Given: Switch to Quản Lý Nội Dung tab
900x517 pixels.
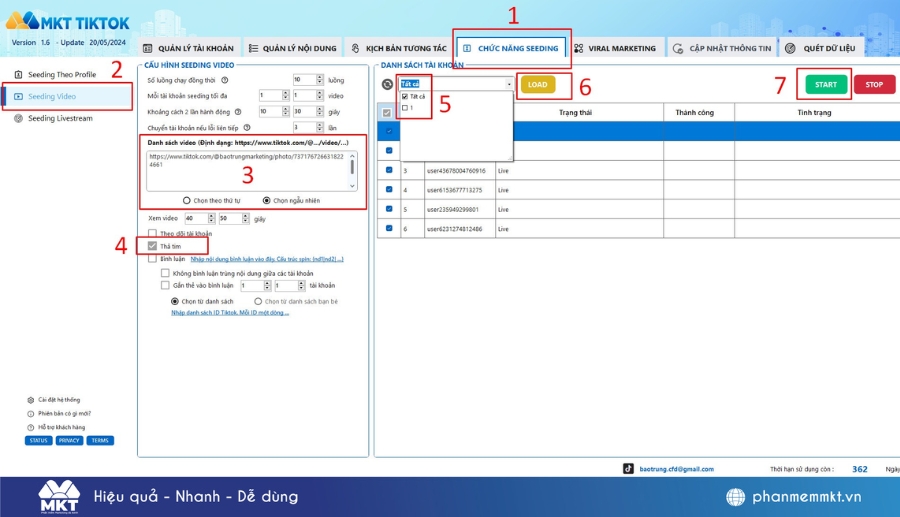Looking at the screenshot, I should [x=292, y=48].
